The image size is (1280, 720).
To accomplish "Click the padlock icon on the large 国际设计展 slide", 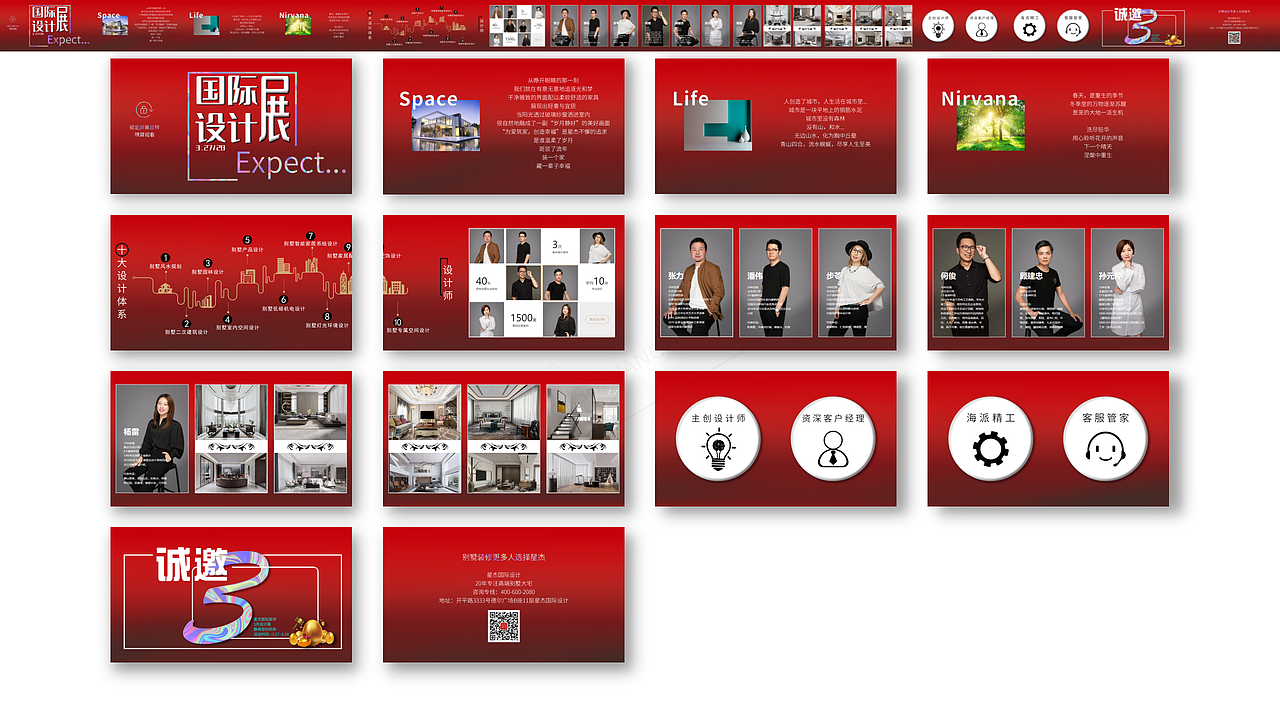I will point(143,109).
